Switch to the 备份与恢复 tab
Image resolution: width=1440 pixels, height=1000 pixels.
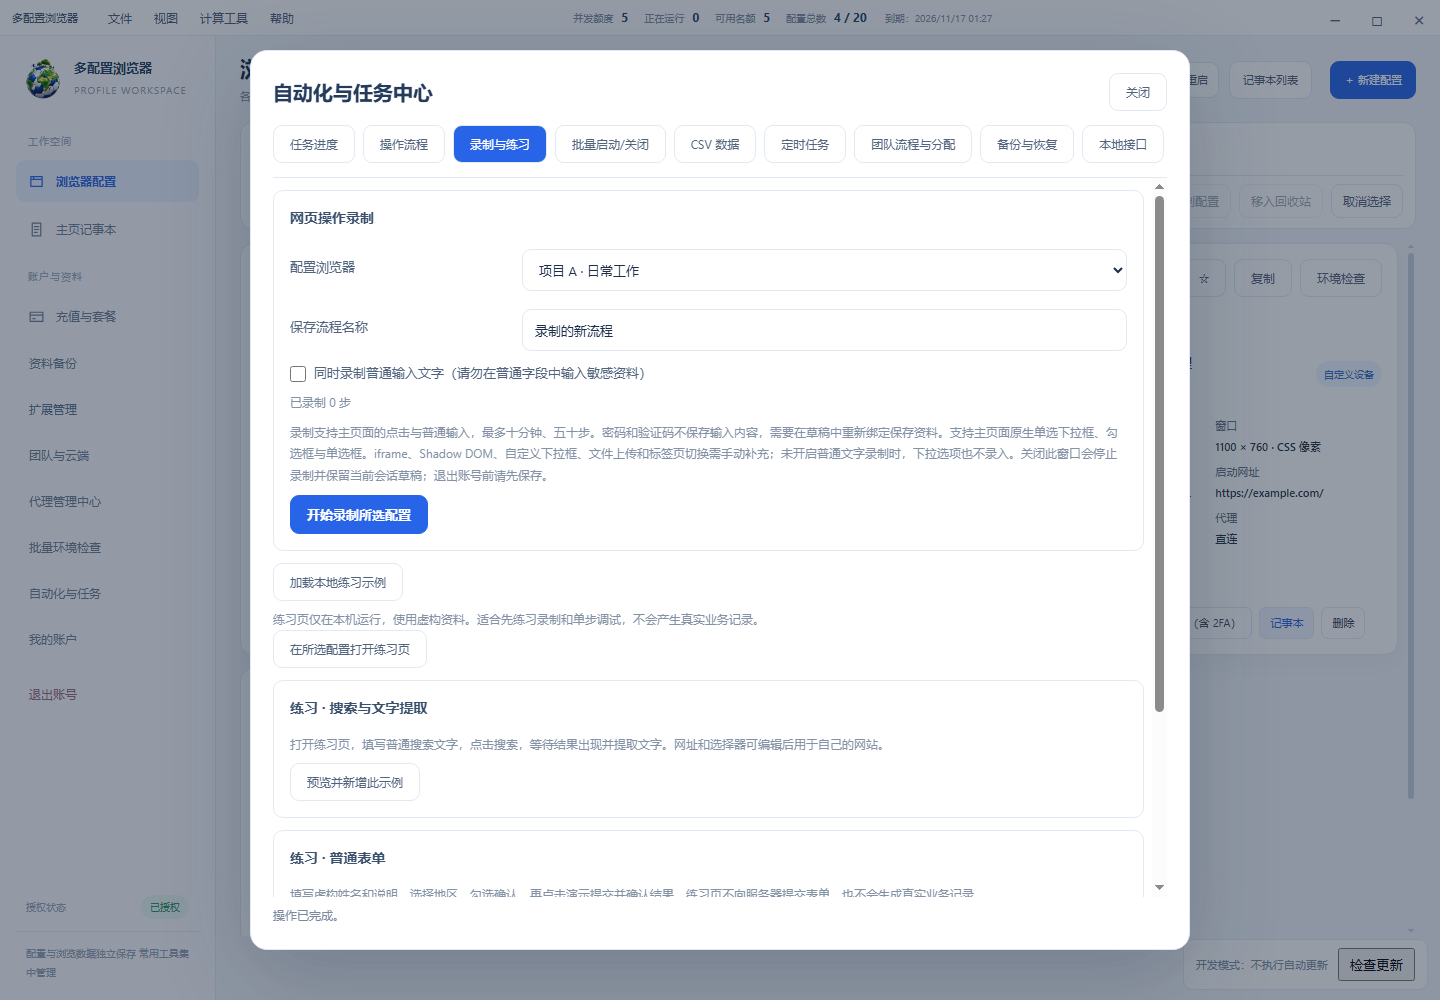[1027, 144]
